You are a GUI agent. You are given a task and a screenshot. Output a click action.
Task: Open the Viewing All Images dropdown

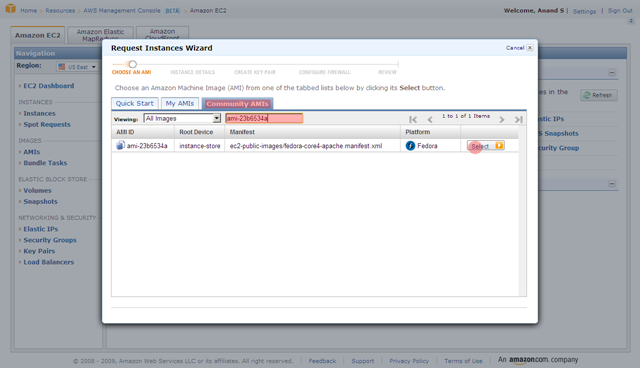tap(182, 118)
